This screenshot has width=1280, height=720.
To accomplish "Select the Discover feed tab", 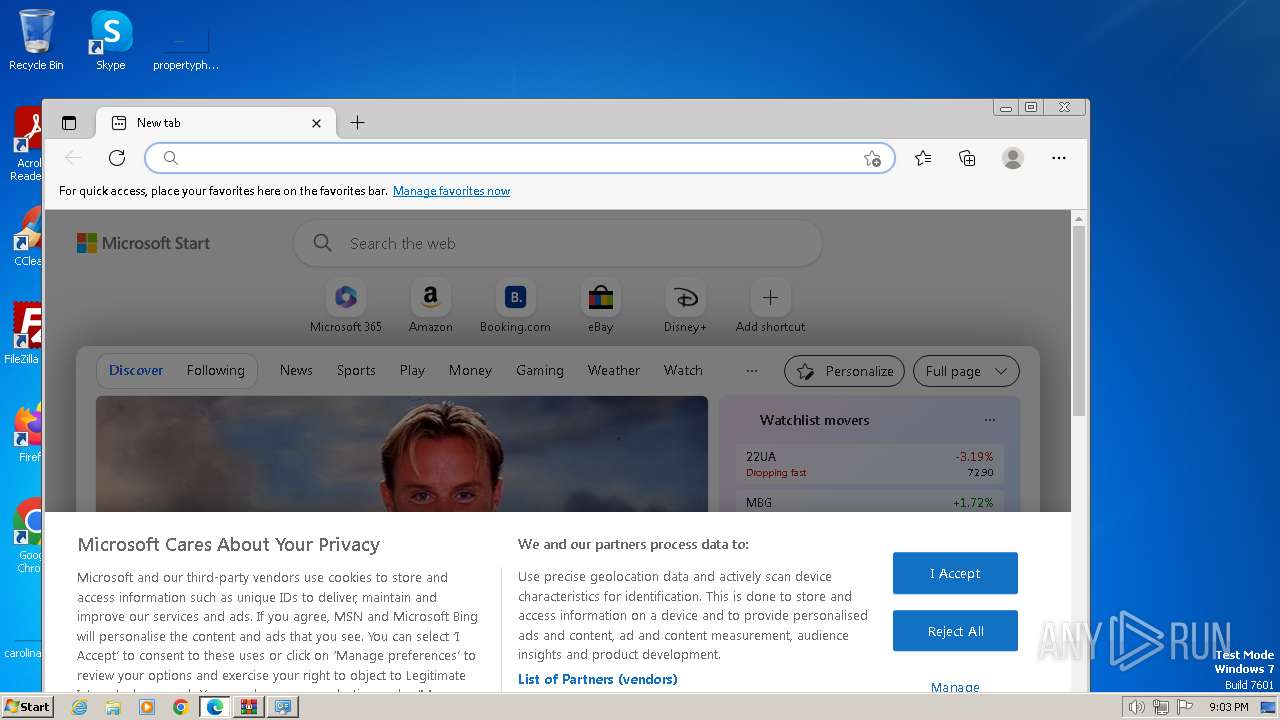I will pos(136,370).
